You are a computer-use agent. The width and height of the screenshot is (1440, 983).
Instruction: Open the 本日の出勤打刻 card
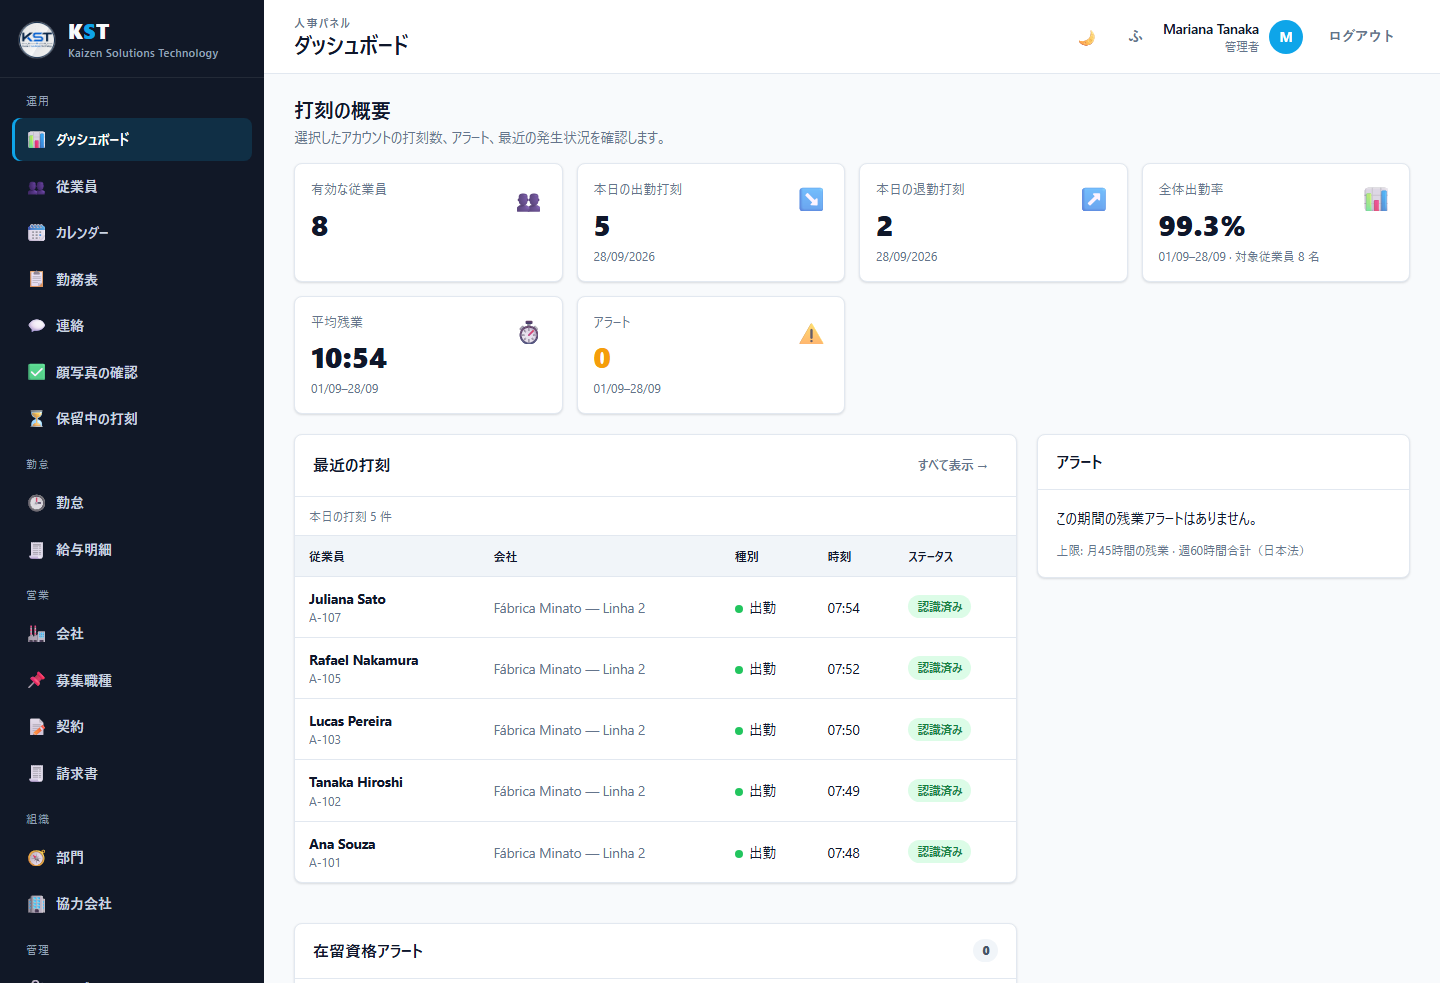711,223
